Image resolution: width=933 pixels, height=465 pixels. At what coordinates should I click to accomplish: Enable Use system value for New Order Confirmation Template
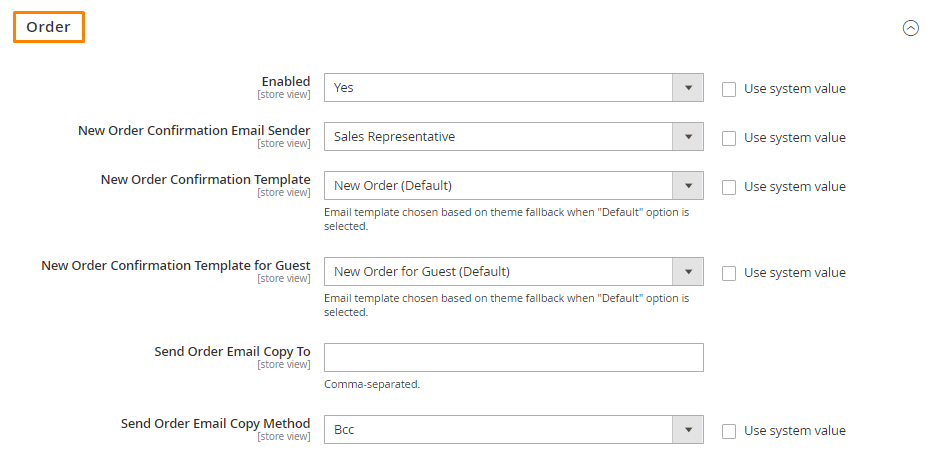pyautogui.click(x=729, y=187)
